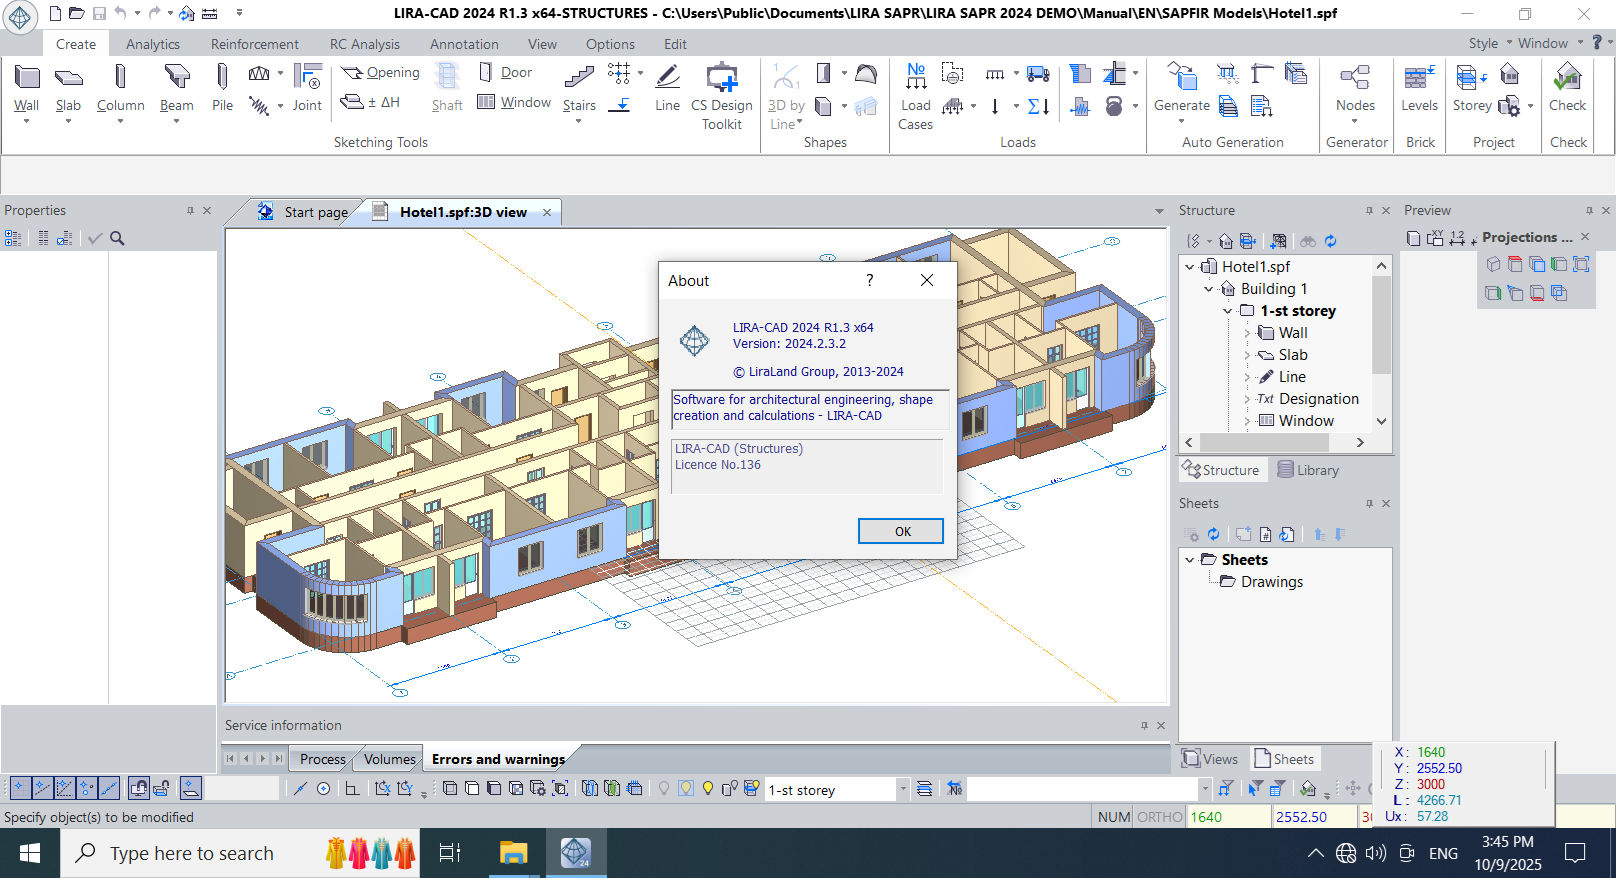Image resolution: width=1616 pixels, height=878 pixels.
Task: Open the Analytics ribbon tab
Action: (153, 44)
